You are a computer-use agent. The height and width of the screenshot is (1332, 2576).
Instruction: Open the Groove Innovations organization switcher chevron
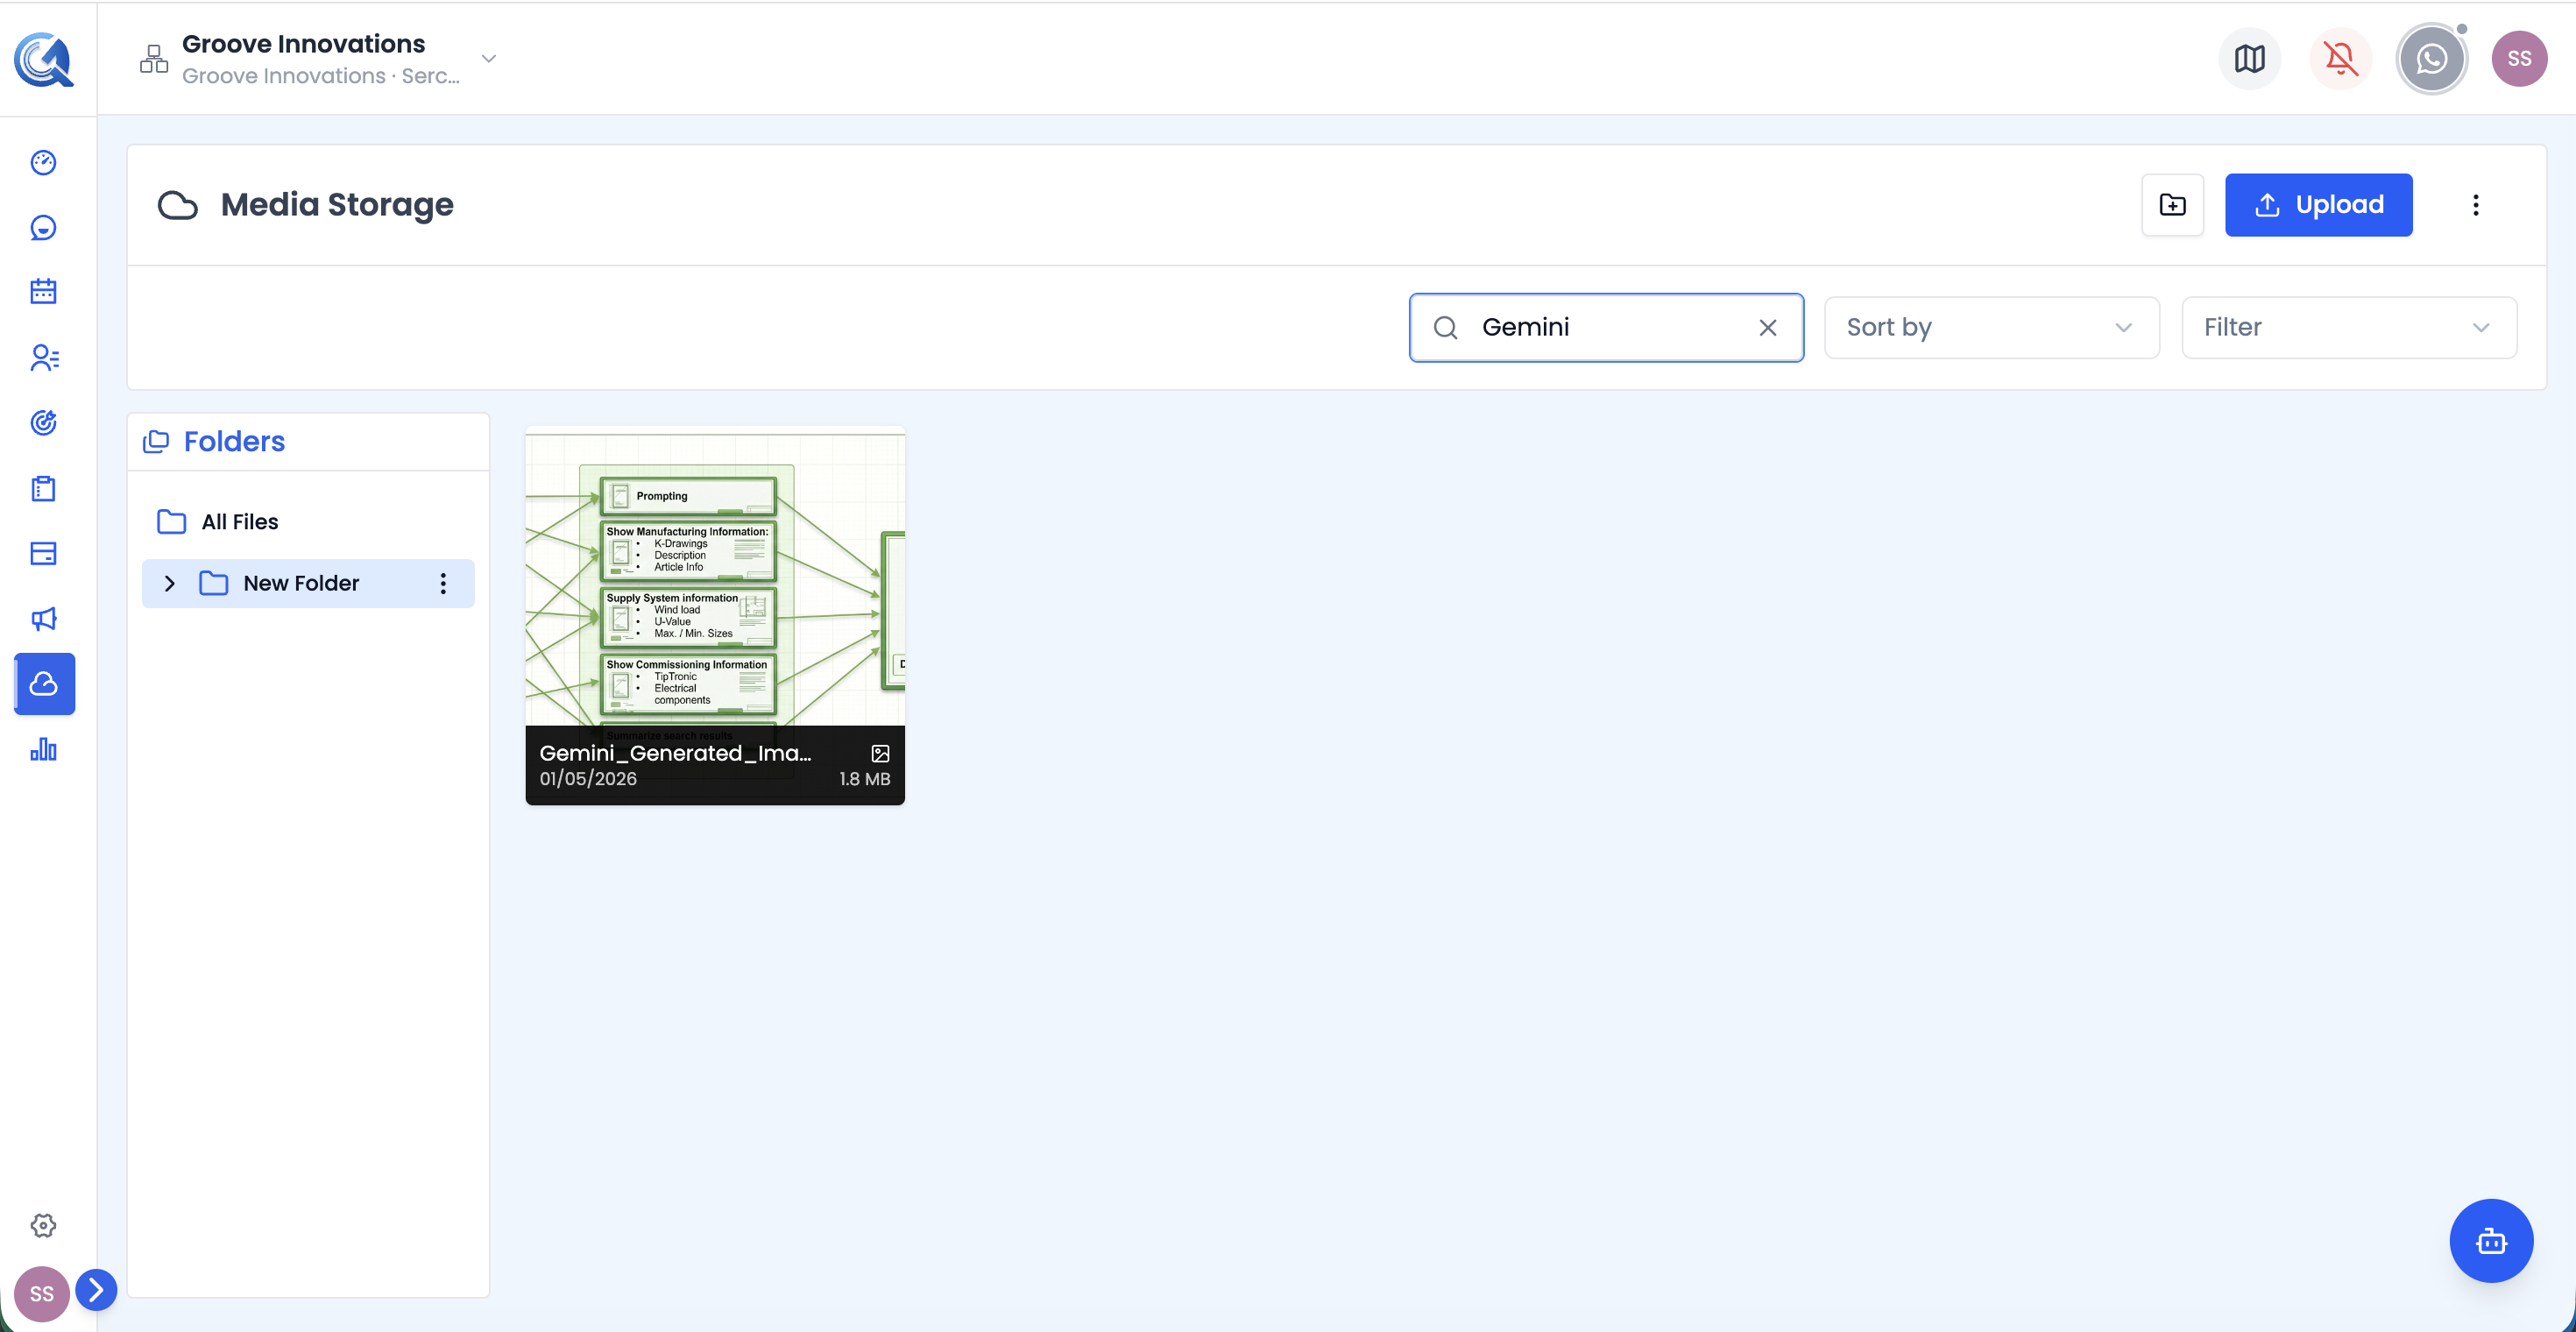click(x=489, y=58)
